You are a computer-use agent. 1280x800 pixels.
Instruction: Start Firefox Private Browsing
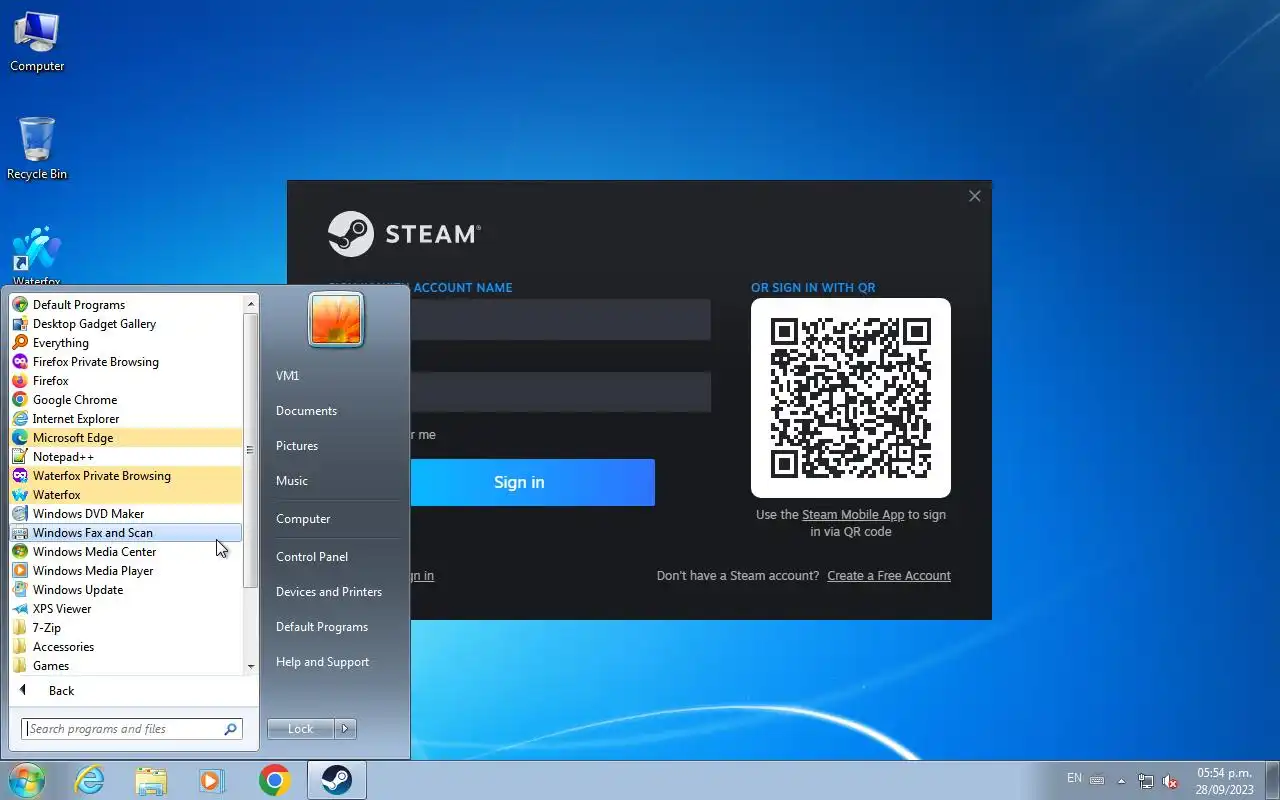tap(126, 362)
